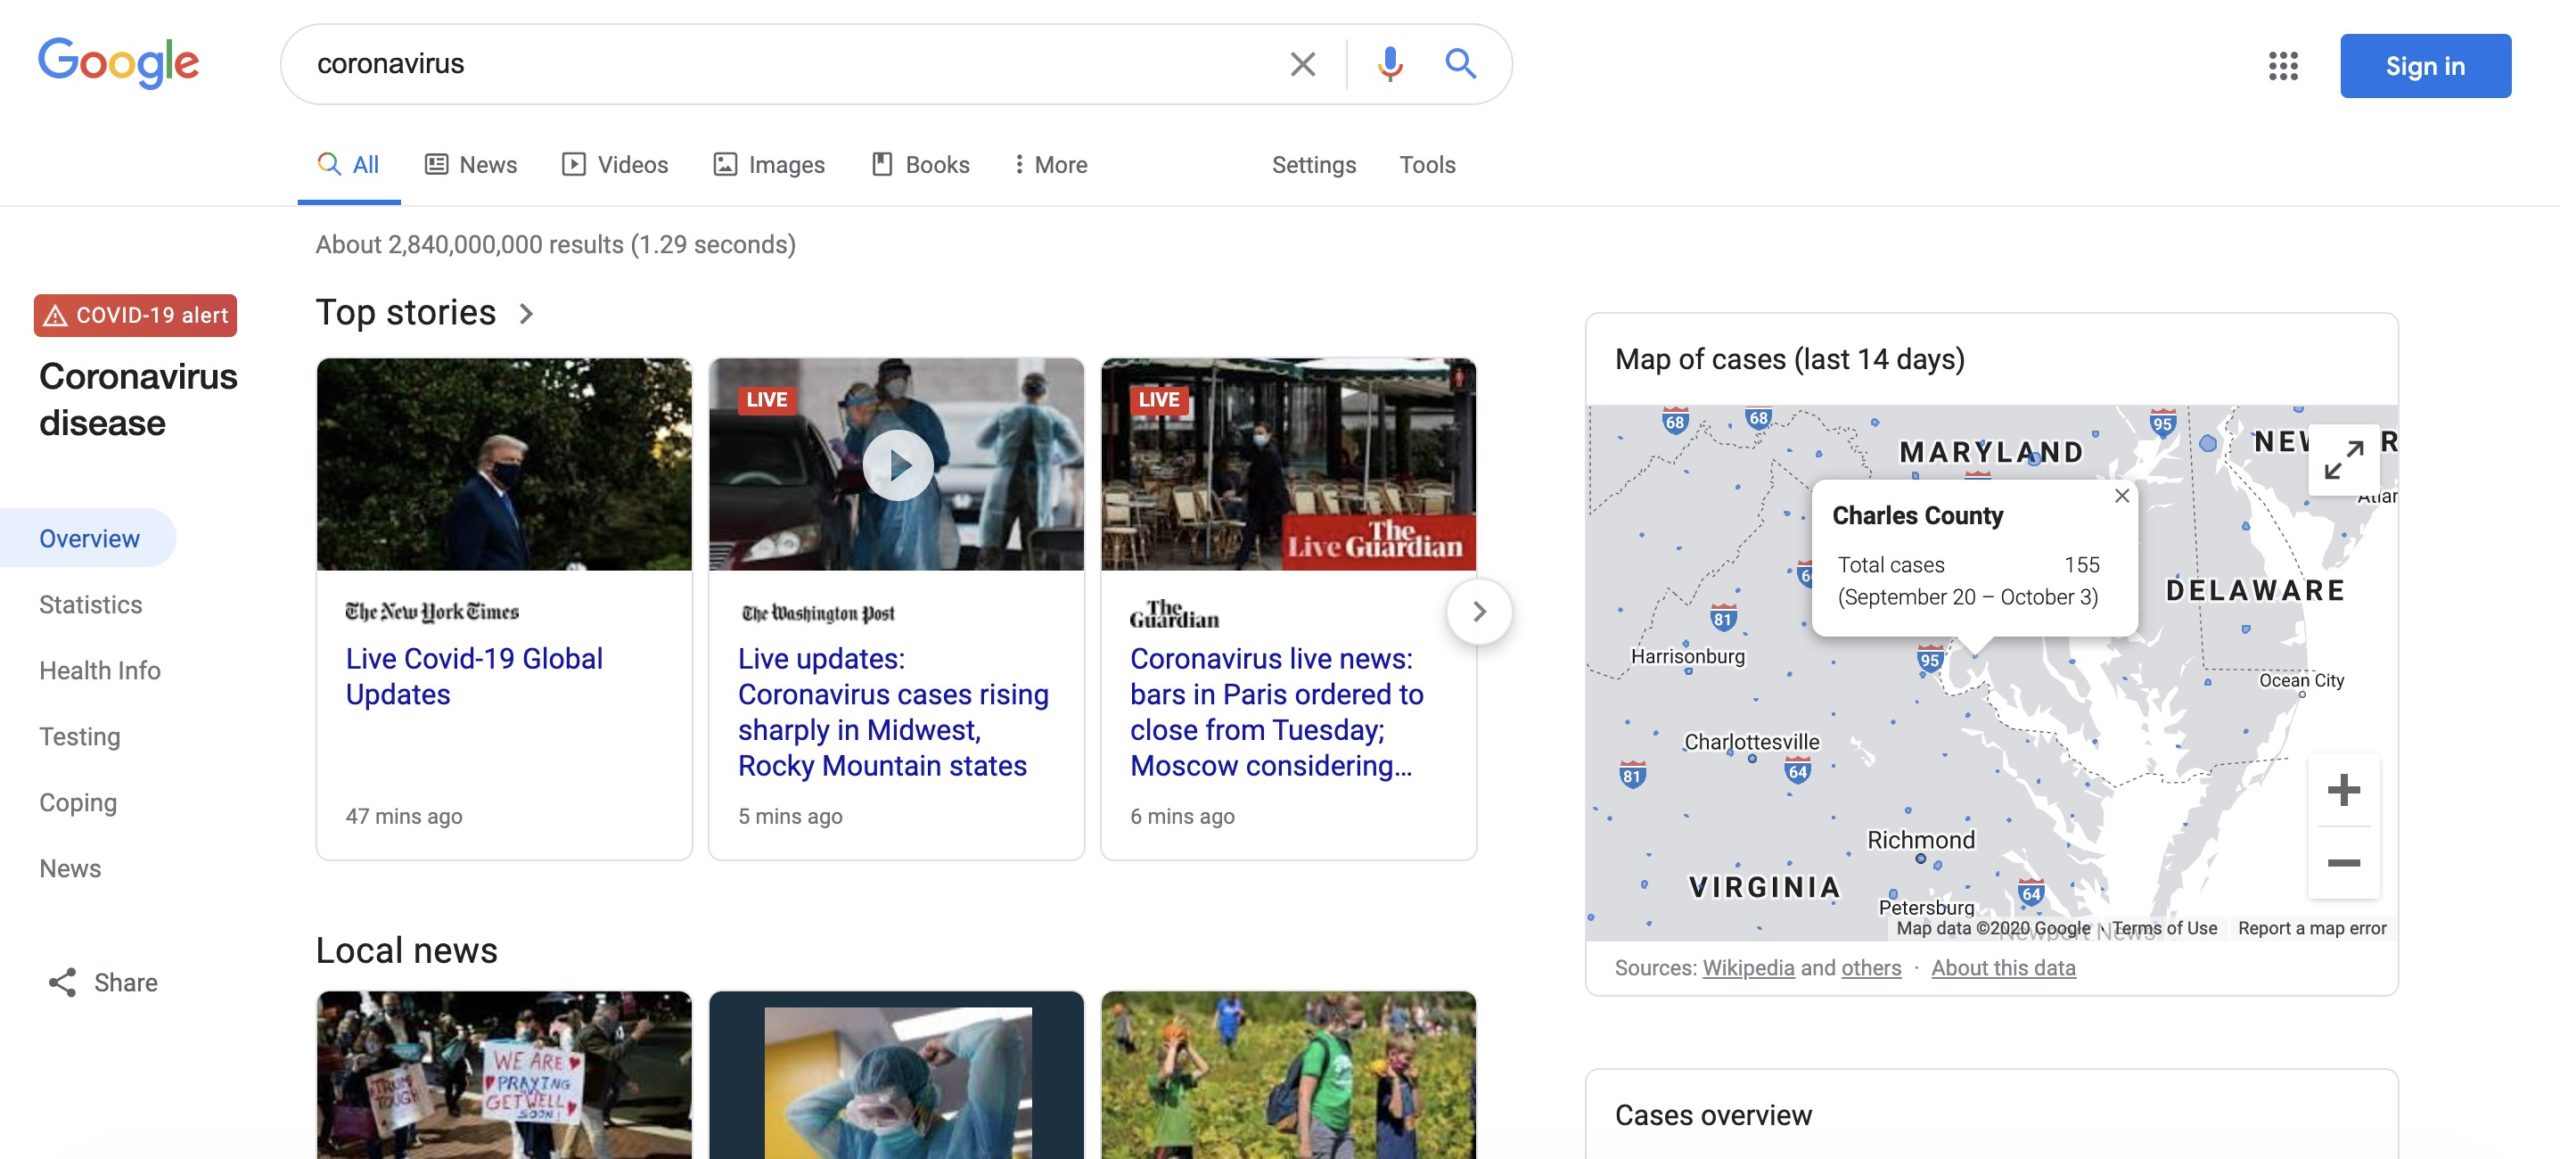
Task: Switch to the Videos search tab
Action: tap(615, 165)
